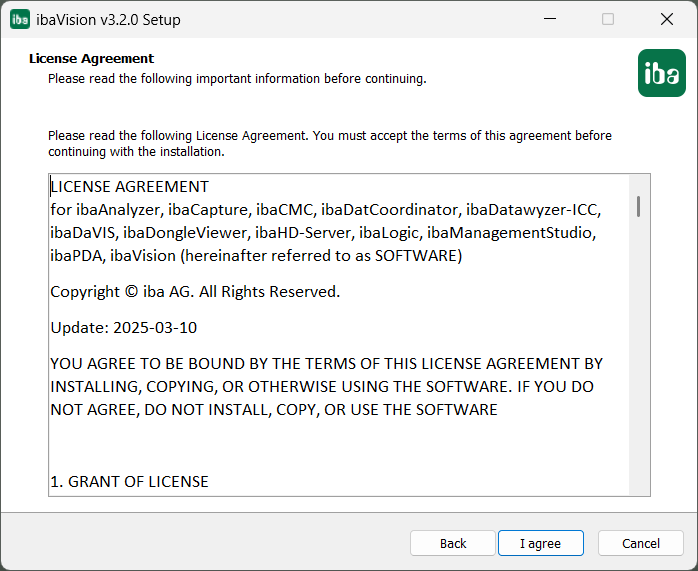
Task: Click the line starting 'YOU AGREE TO BE BOUND'
Action: point(326,364)
